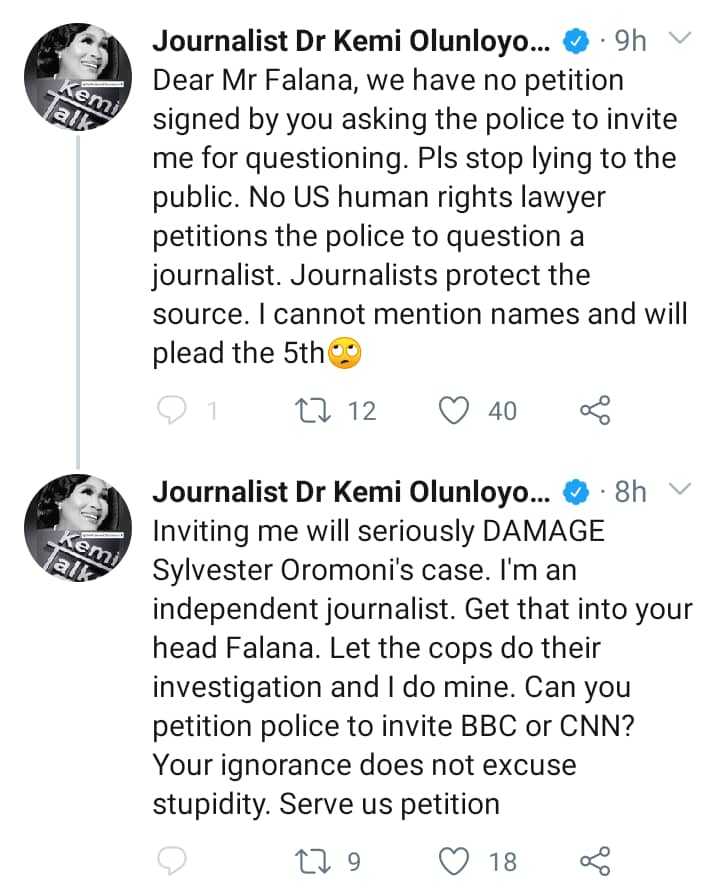The height and width of the screenshot is (891, 720).
Task: Share the second tweet about Sylvester Oromoni
Action: [595, 860]
